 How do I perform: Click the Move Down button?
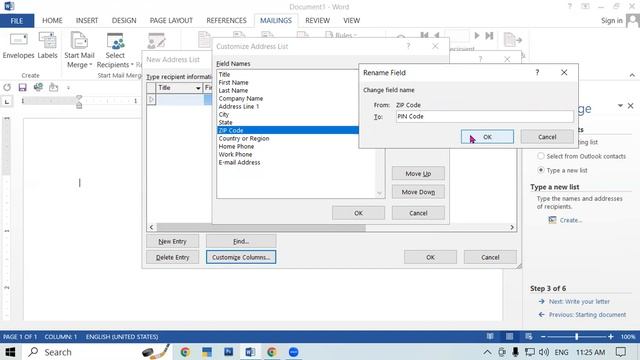[x=418, y=192]
